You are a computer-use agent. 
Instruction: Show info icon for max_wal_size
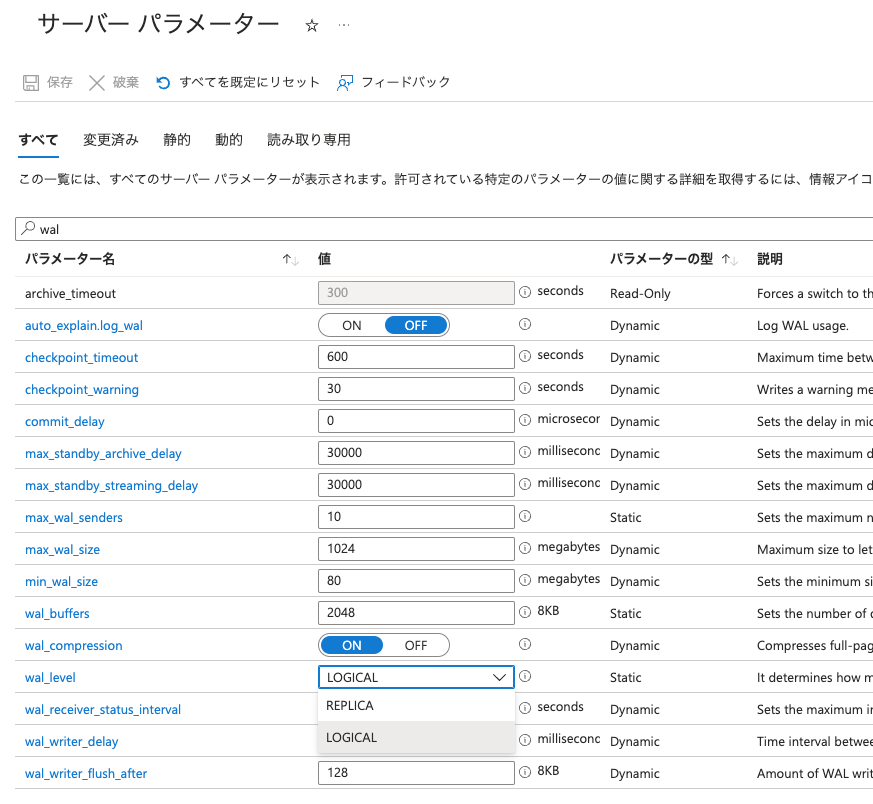(525, 548)
